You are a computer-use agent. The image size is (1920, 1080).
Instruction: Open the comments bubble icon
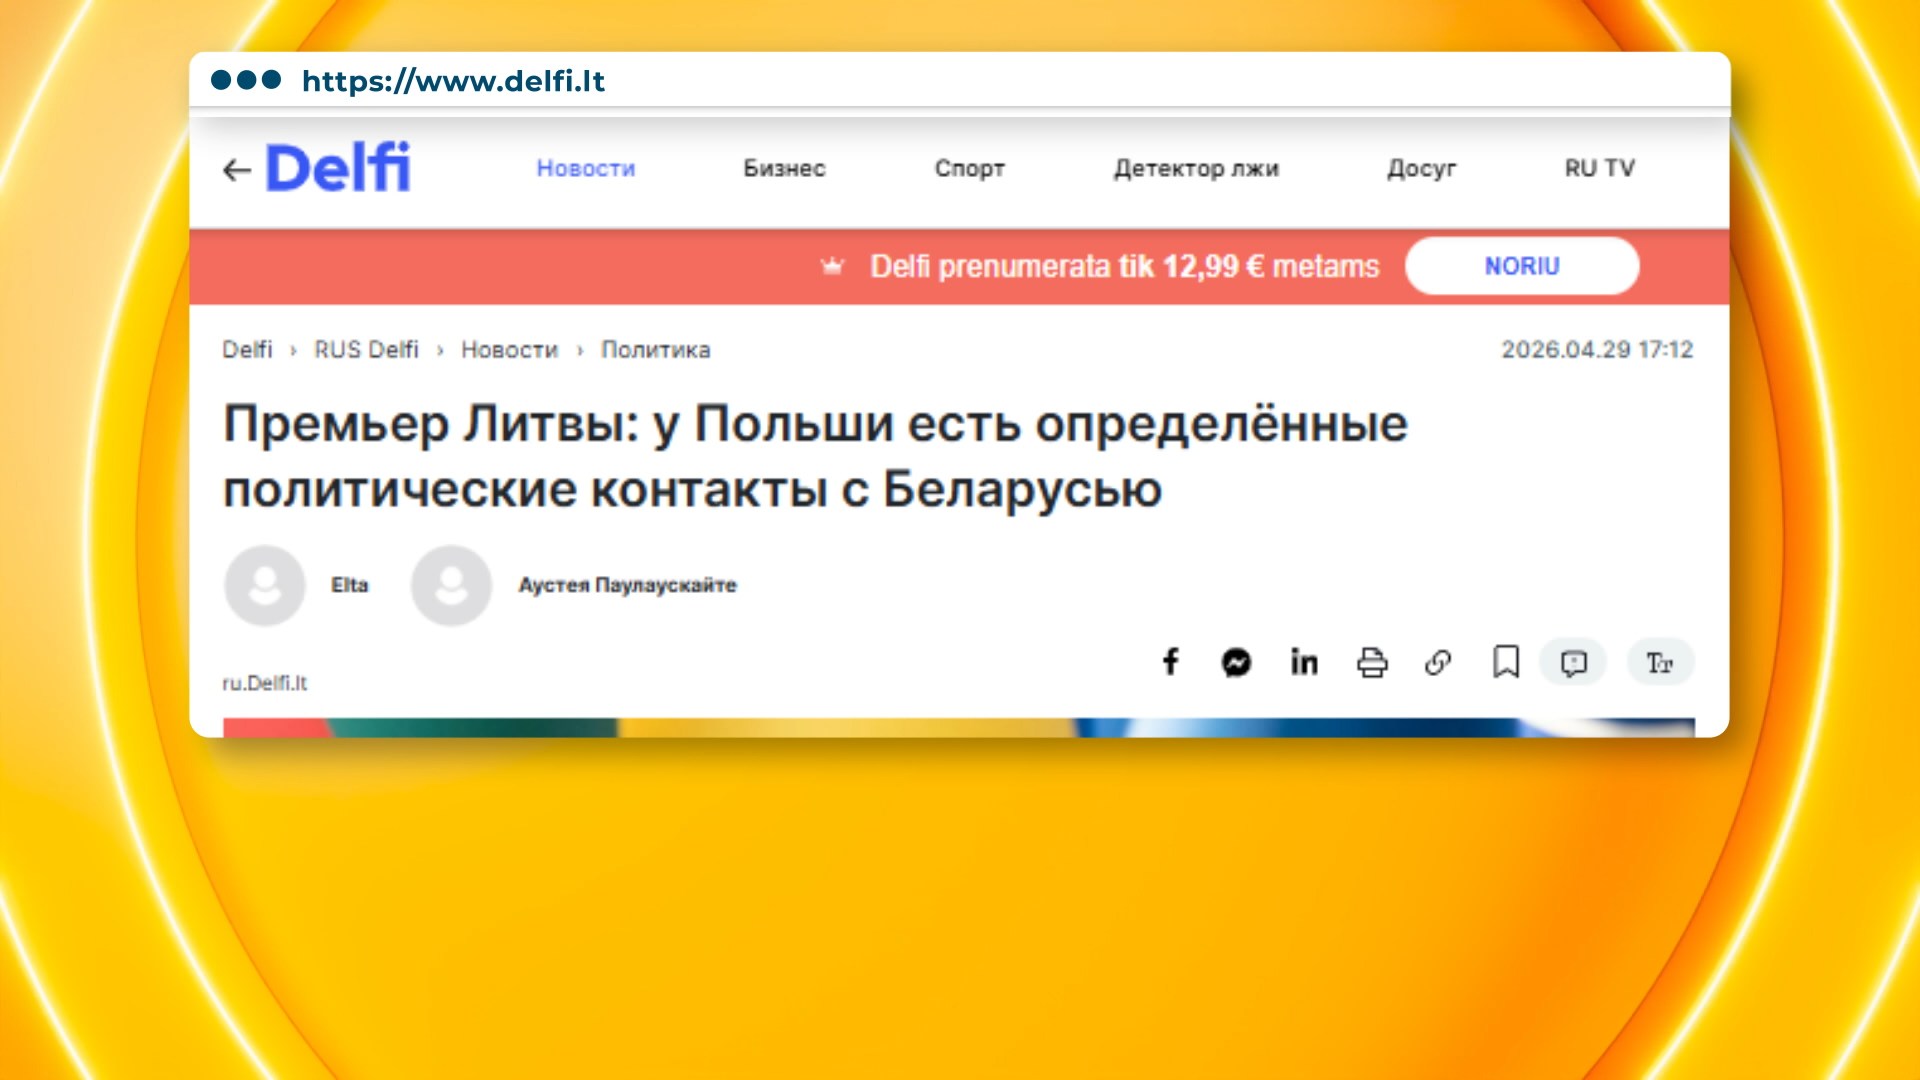(x=1573, y=662)
